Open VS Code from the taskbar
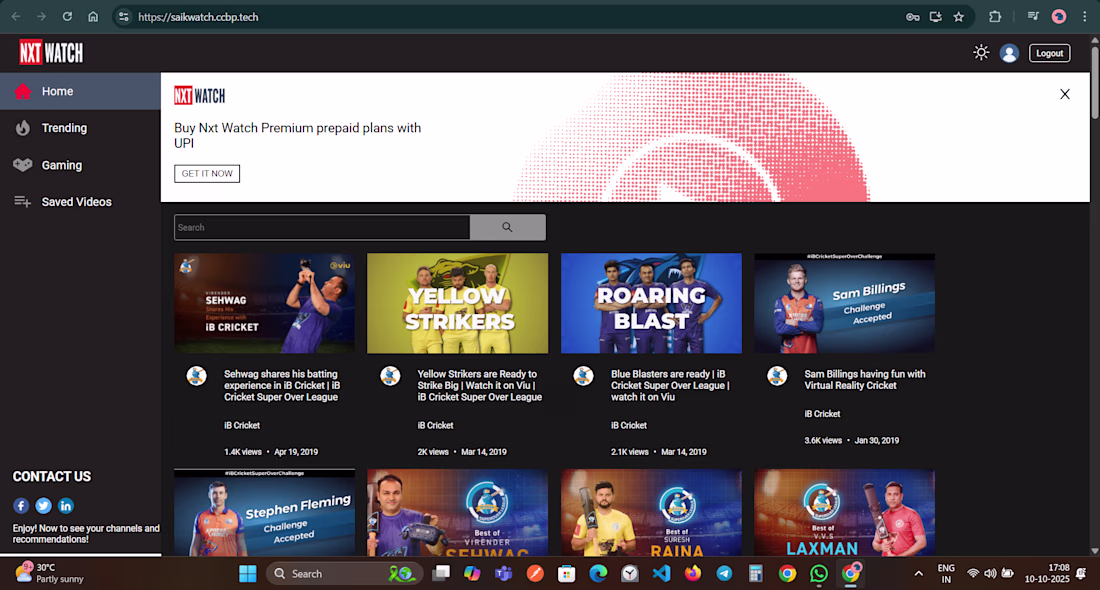1100x590 pixels. (x=661, y=574)
